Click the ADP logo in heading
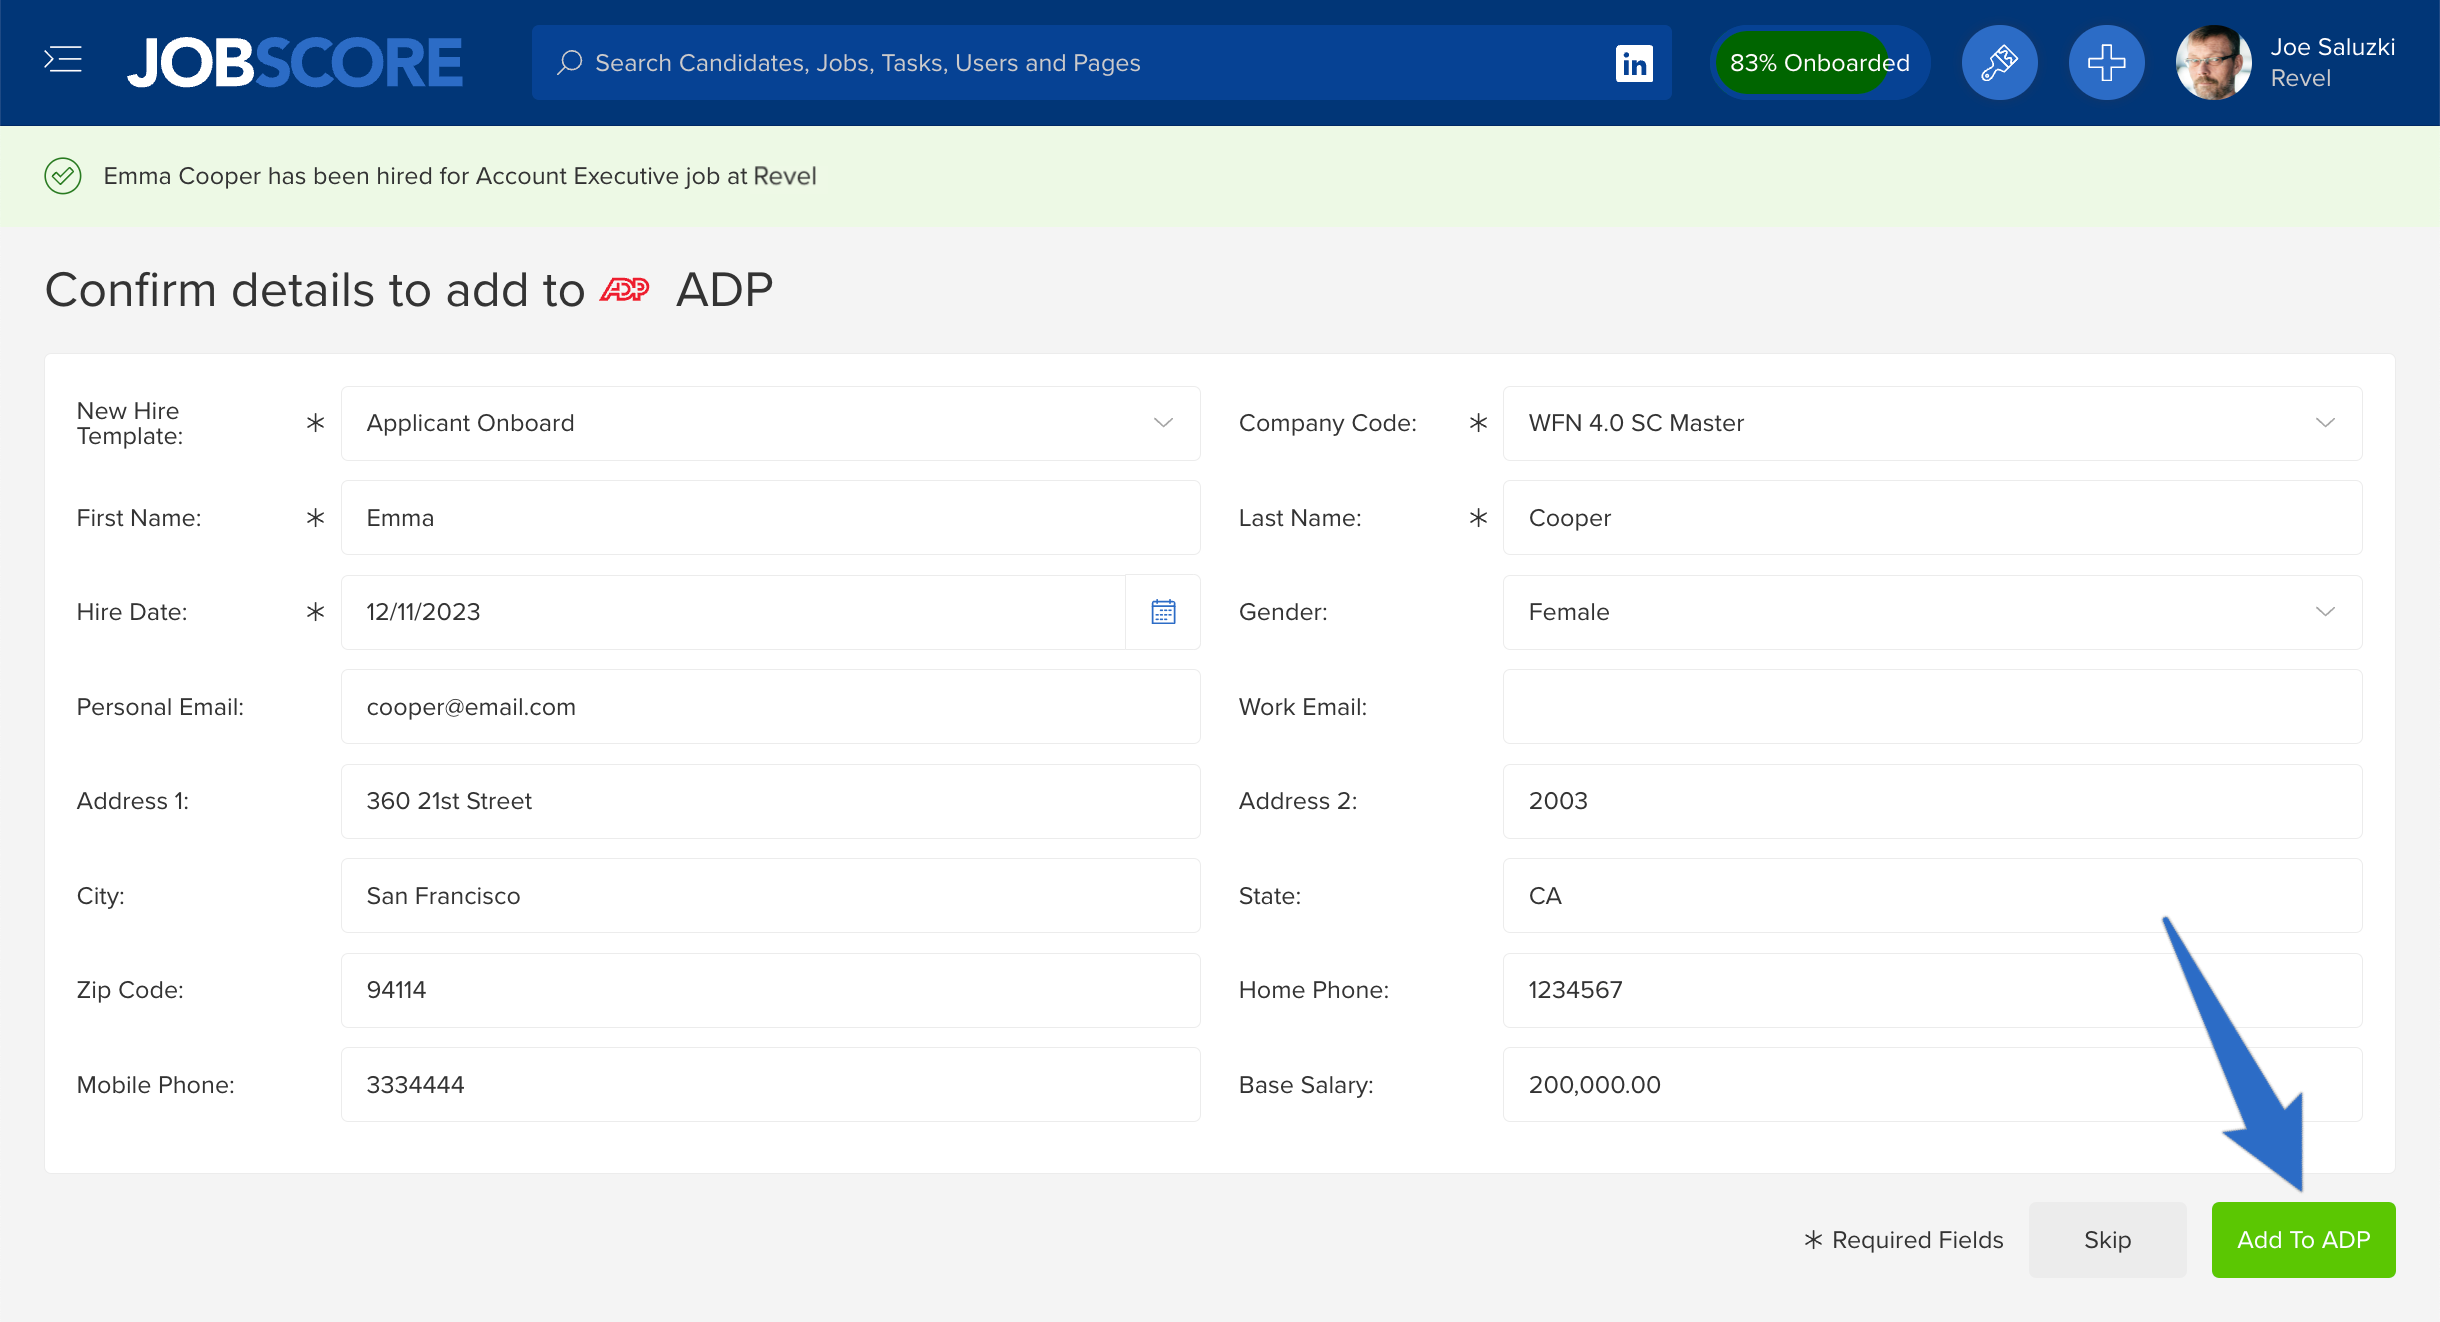Screen dimensions: 2440x1322 (625, 290)
